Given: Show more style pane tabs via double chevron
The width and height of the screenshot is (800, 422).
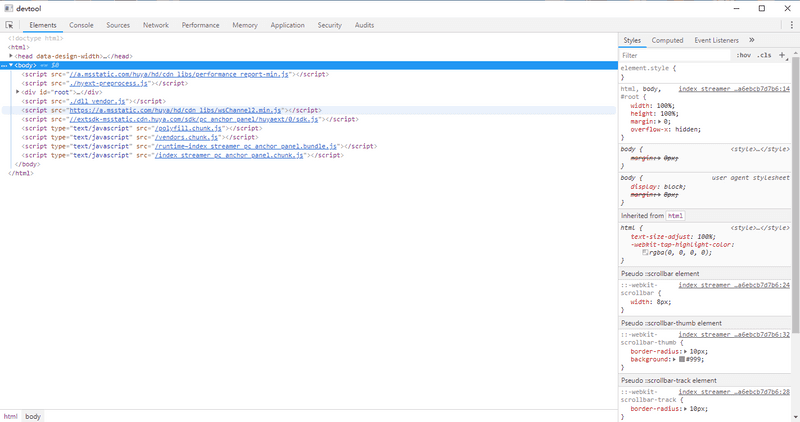Looking at the screenshot, I should 751,40.
